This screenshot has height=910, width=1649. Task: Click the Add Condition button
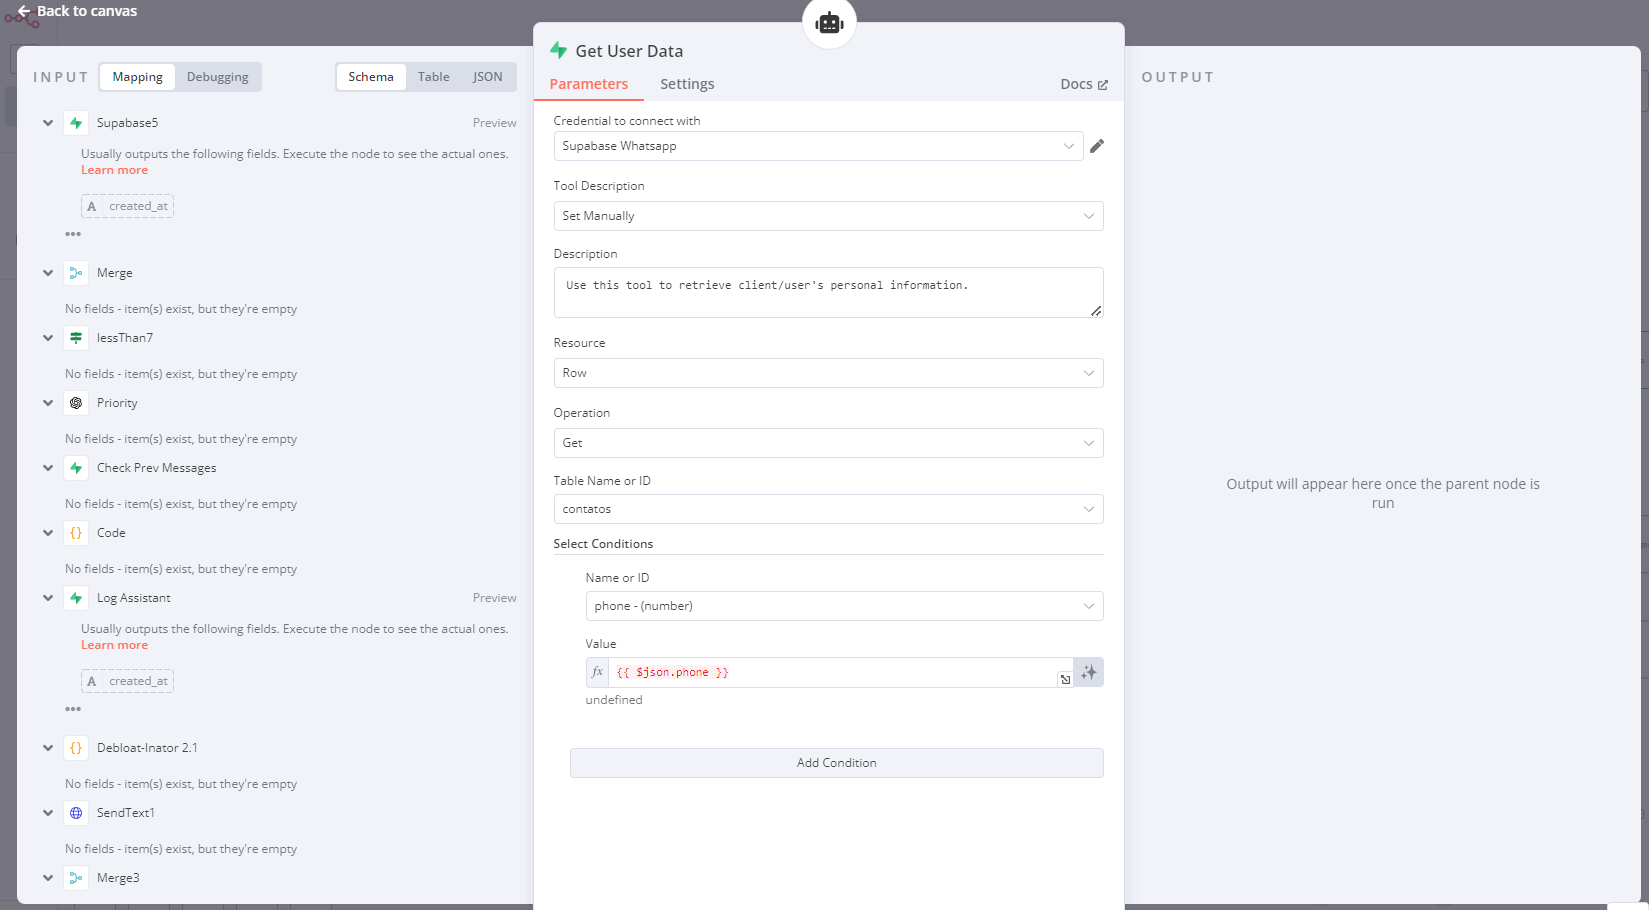click(836, 763)
